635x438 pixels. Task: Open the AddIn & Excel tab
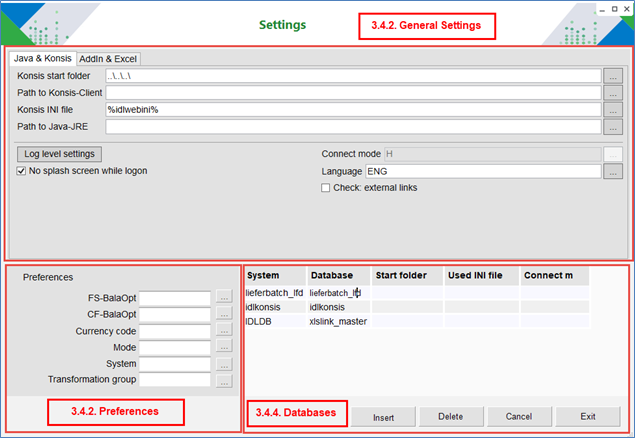pos(108,59)
